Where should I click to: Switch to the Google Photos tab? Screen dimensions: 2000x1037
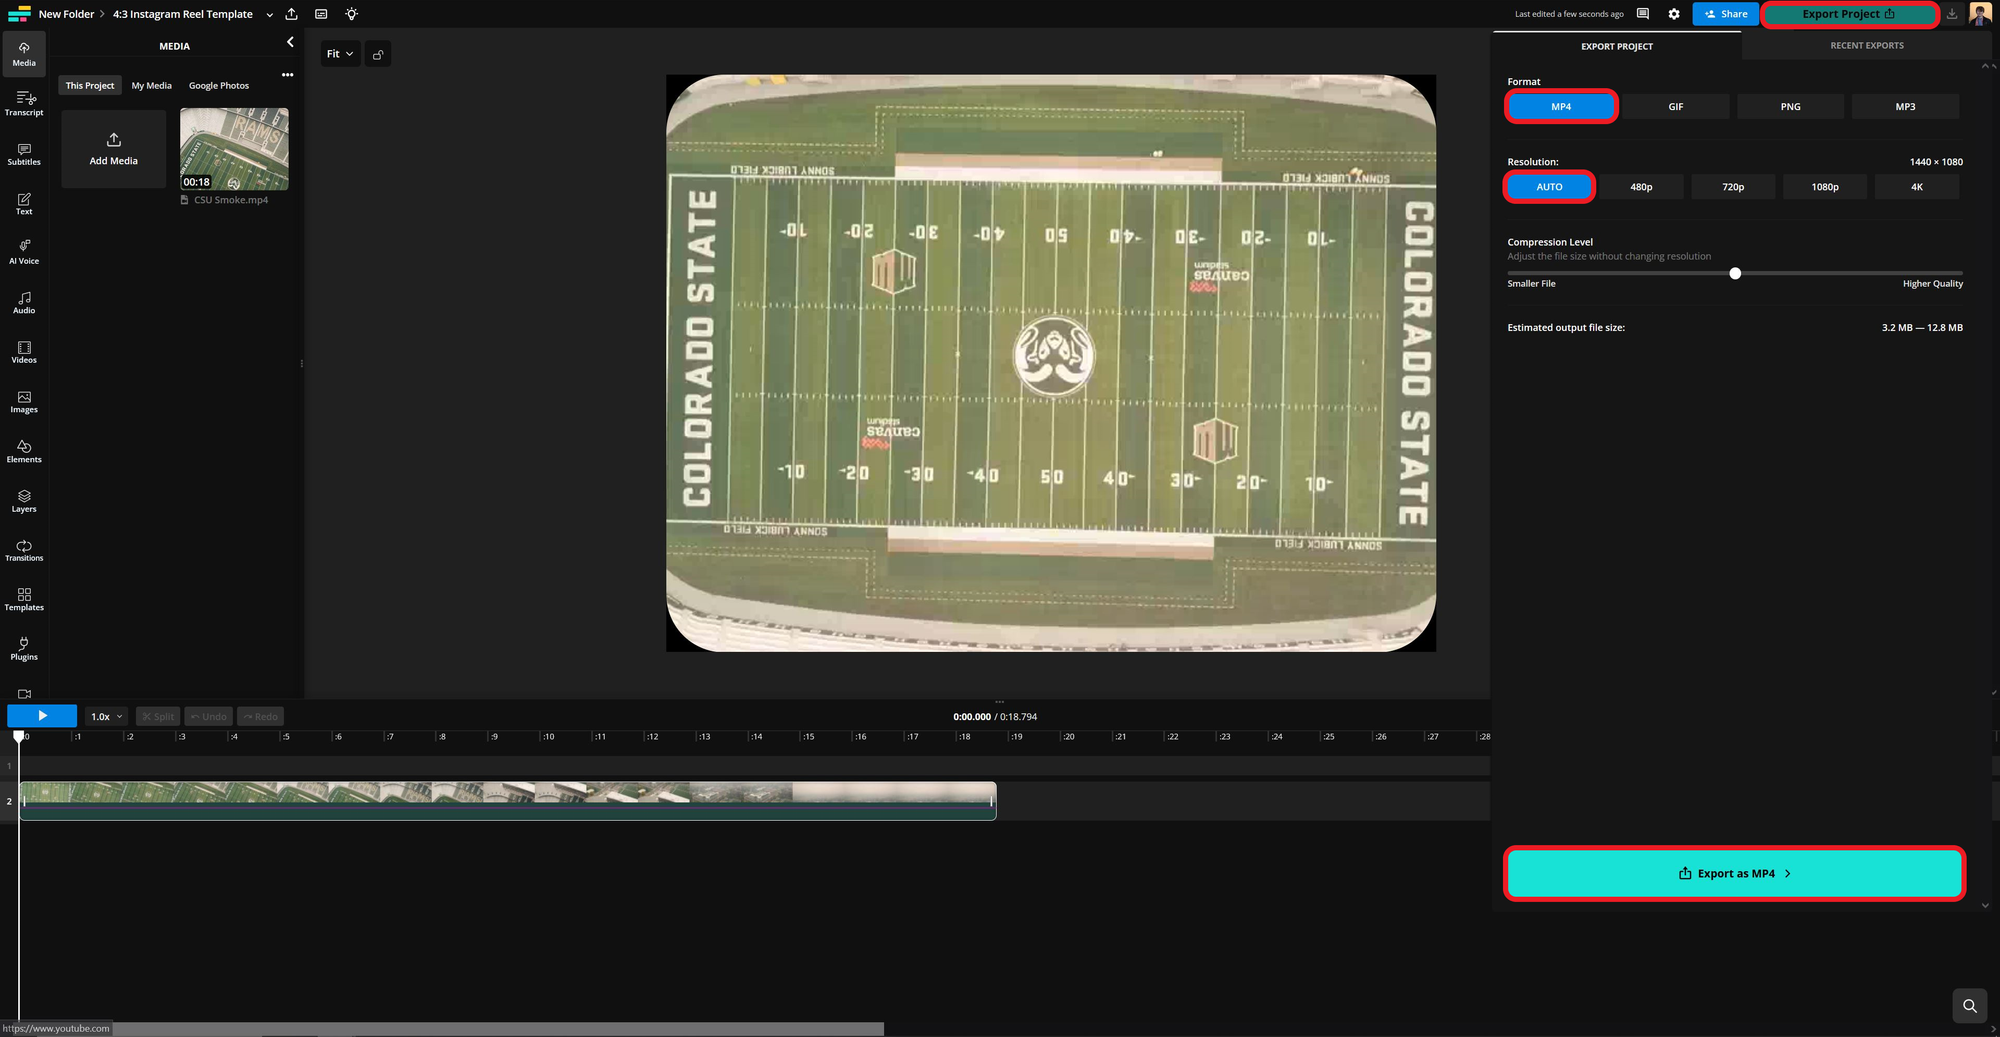click(x=219, y=86)
